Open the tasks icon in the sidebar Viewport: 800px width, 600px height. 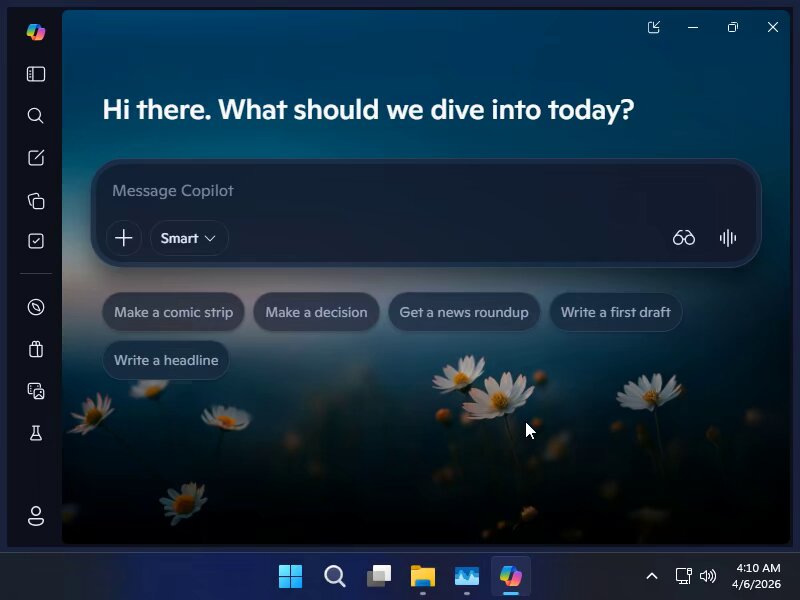(35, 240)
